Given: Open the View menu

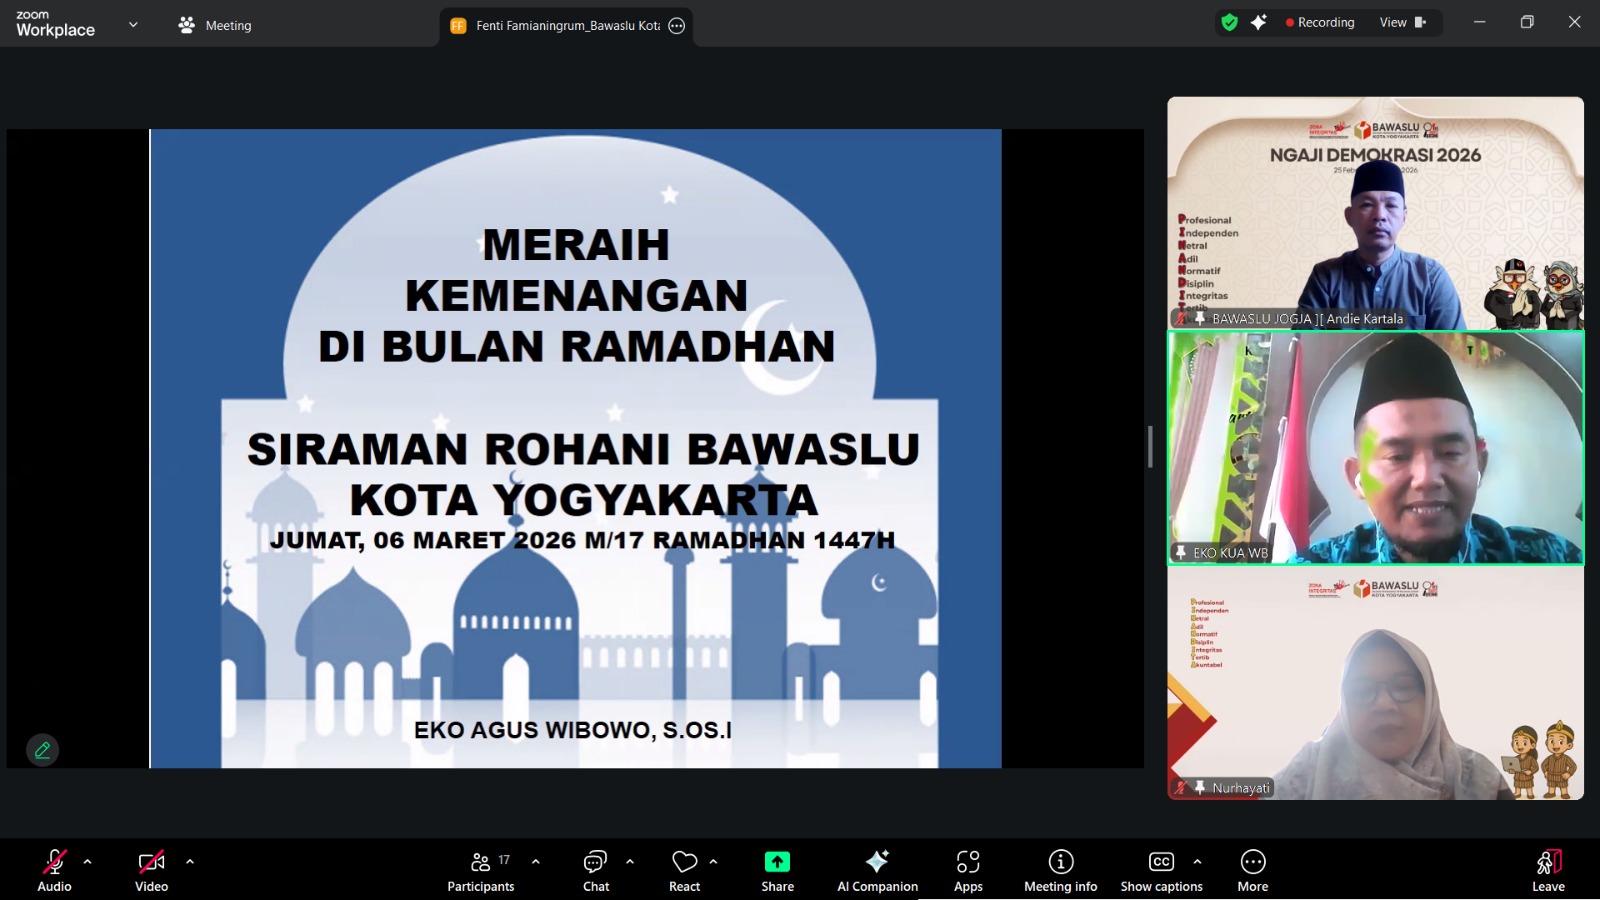Looking at the screenshot, I should click(1394, 21).
